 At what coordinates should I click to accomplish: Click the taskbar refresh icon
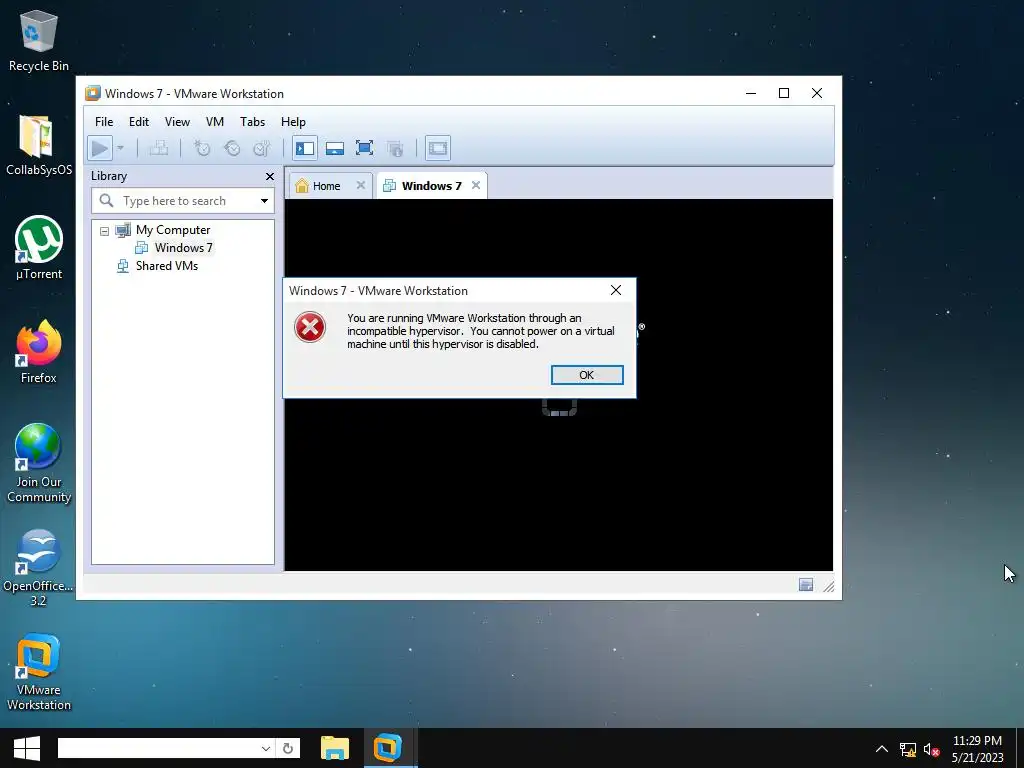pyautogui.click(x=288, y=748)
